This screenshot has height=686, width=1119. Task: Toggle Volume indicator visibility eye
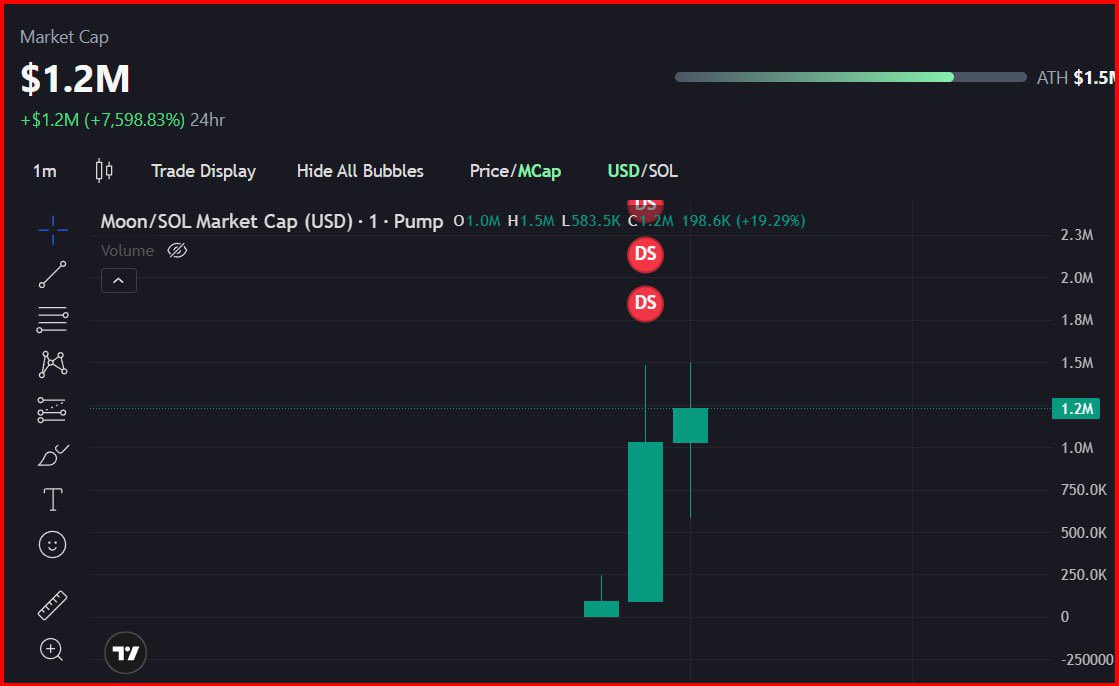click(x=177, y=250)
